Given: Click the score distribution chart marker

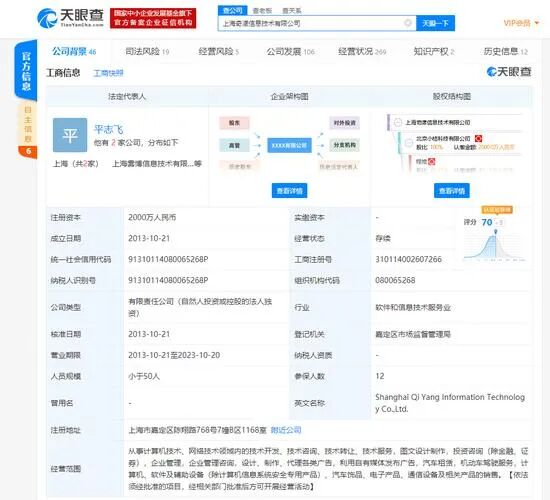Looking at the screenshot, I should [496, 232].
